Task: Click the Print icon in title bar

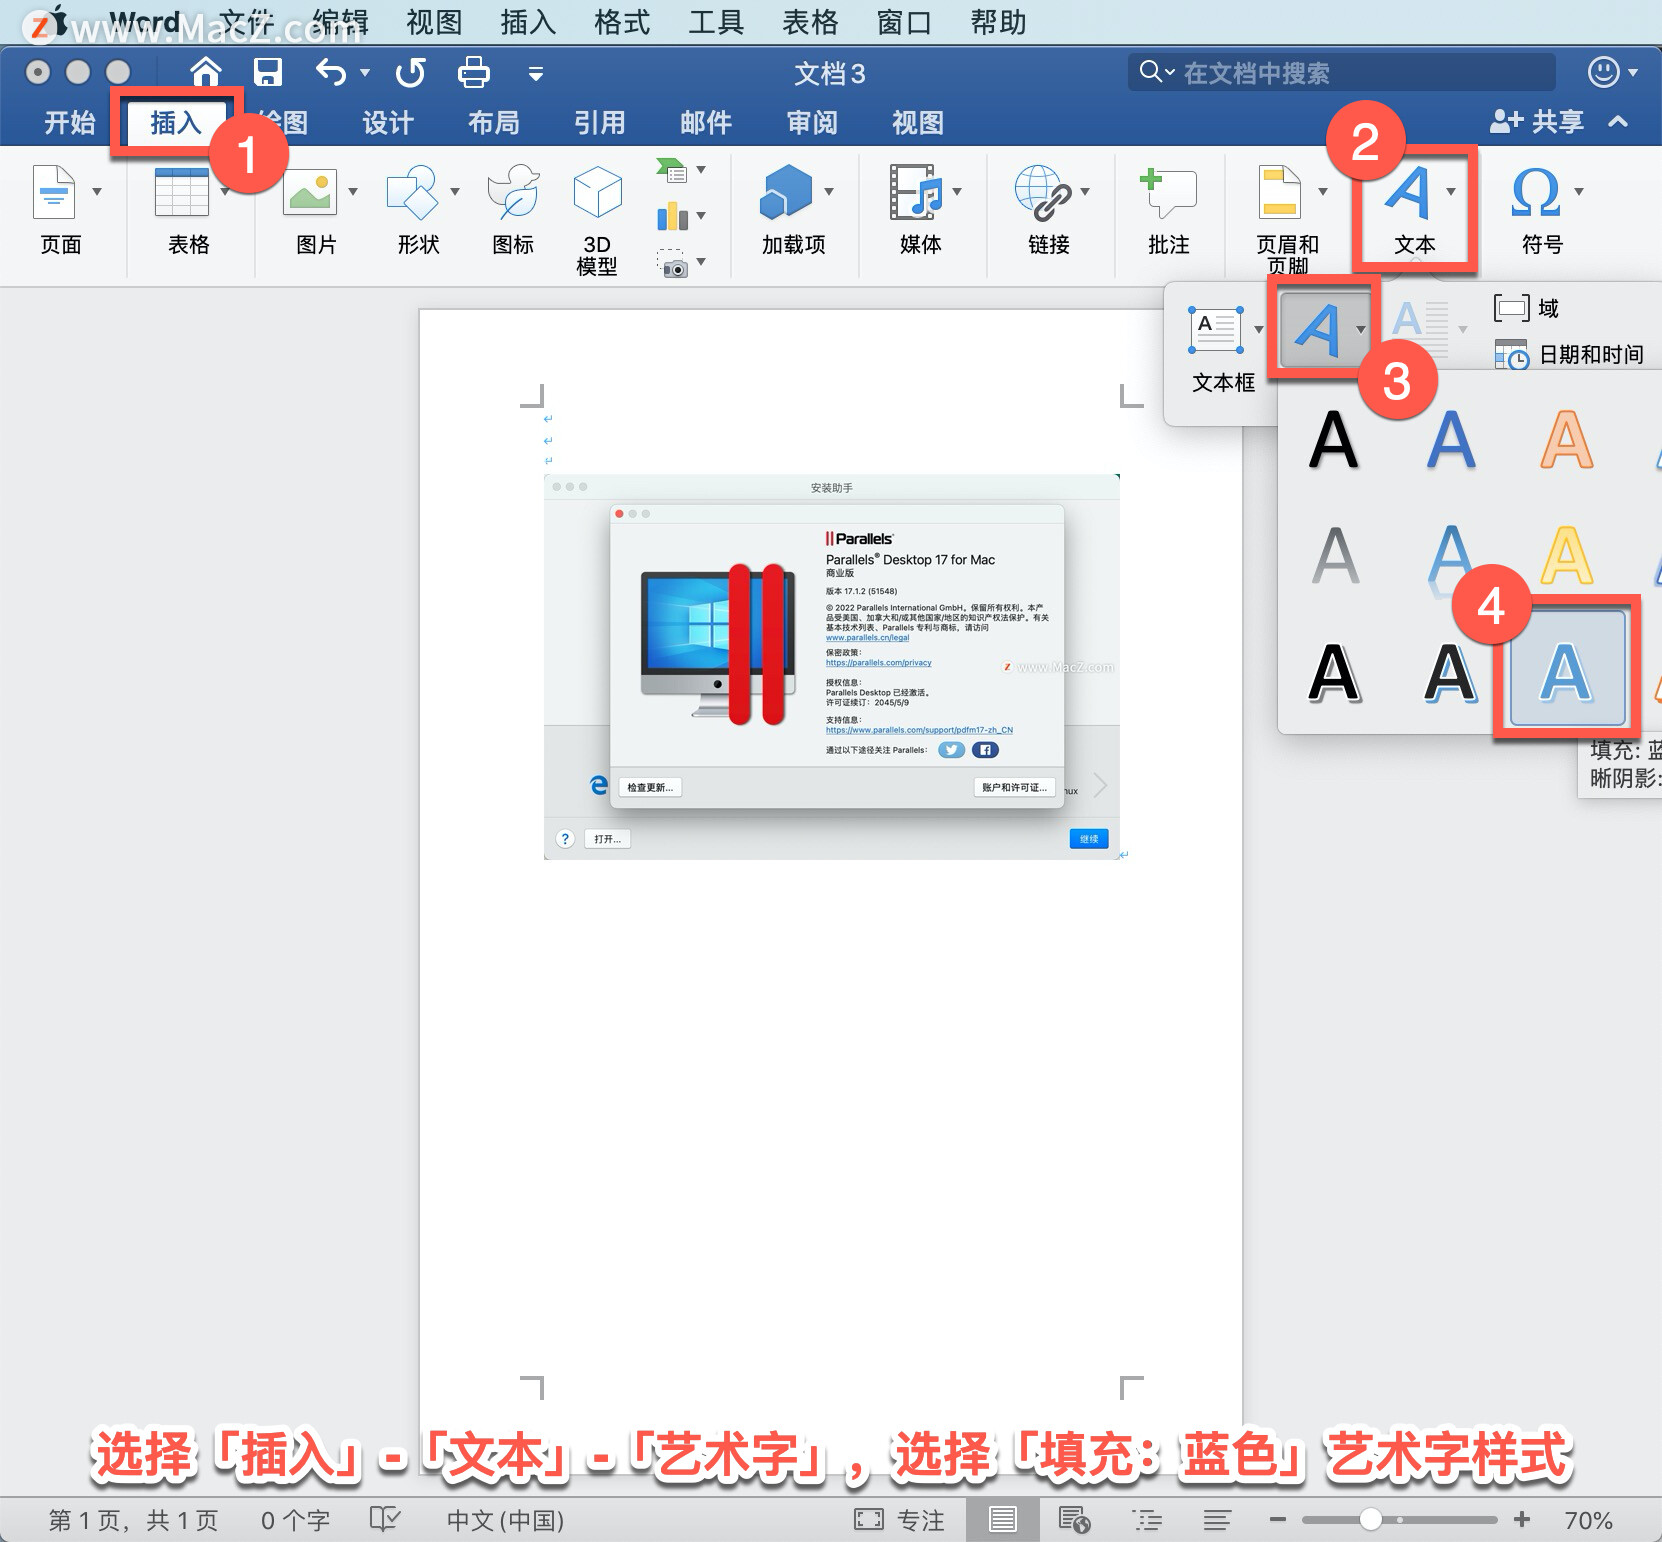Action: [473, 72]
